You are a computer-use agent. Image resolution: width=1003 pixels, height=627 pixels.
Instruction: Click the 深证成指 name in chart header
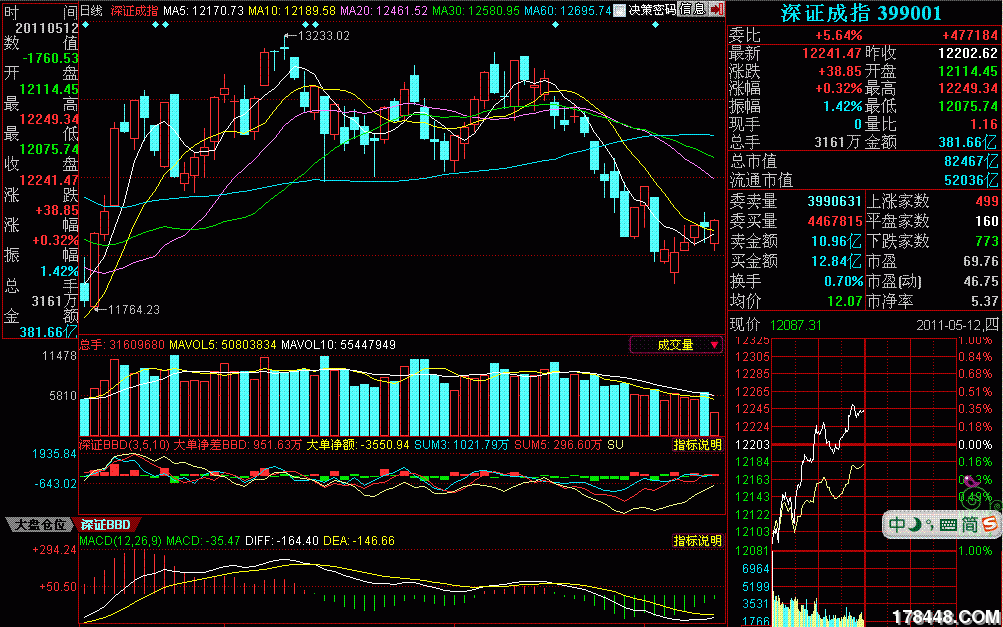coord(133,10)
